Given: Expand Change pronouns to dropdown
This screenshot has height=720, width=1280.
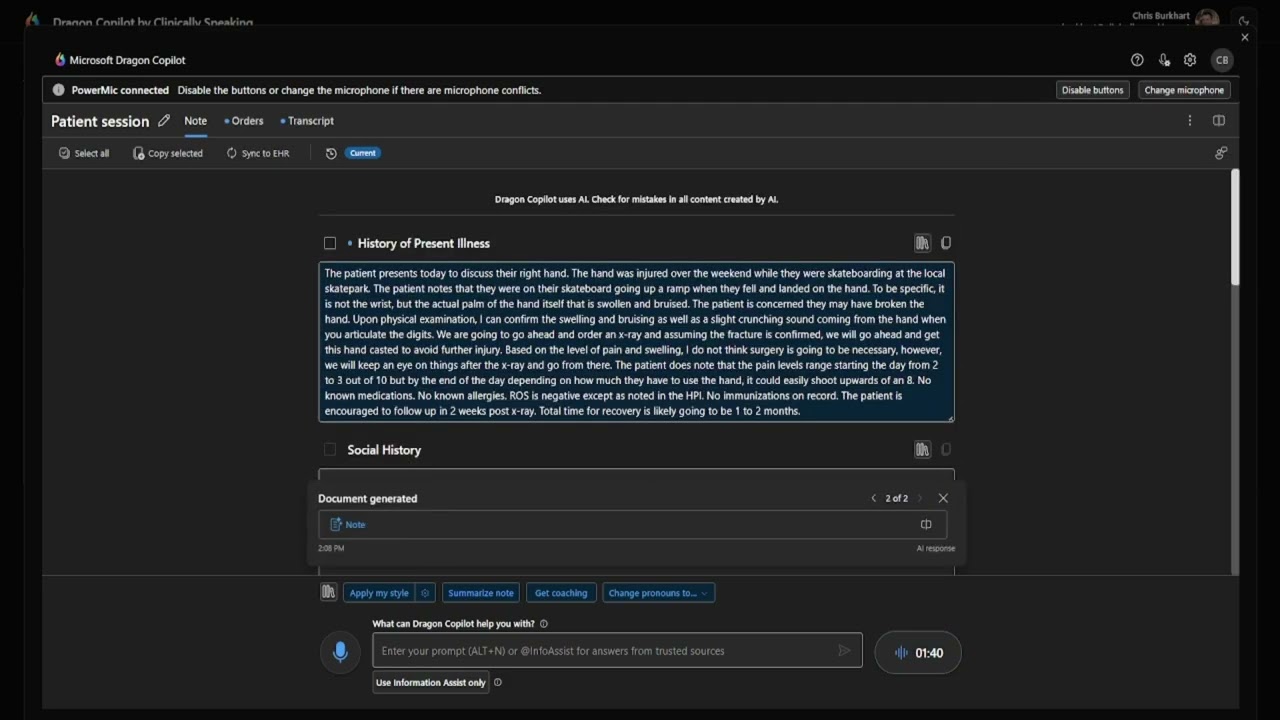Looking at the screenshot, I should click(659, 593).
